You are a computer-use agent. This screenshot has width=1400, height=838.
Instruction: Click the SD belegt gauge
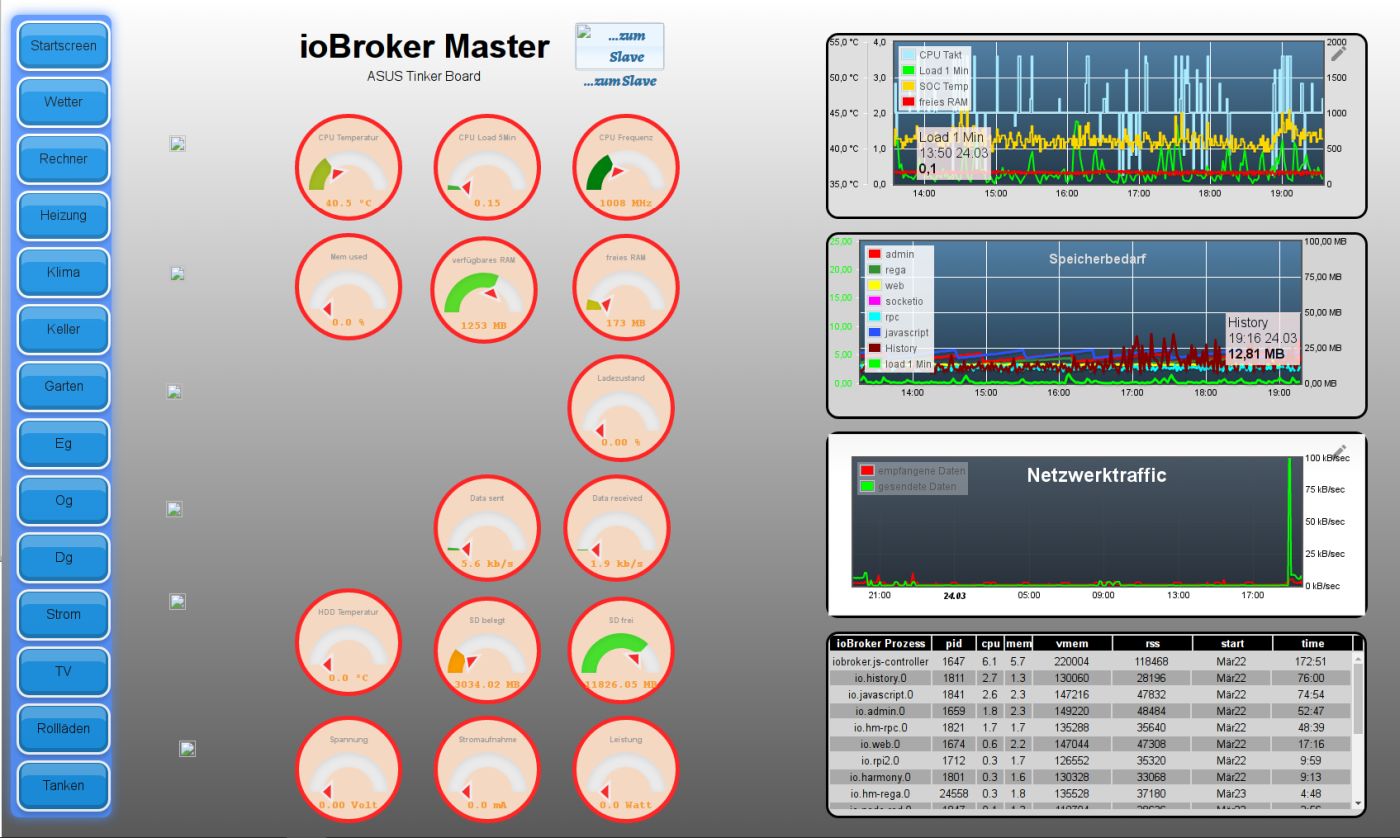tap(487, 652)
